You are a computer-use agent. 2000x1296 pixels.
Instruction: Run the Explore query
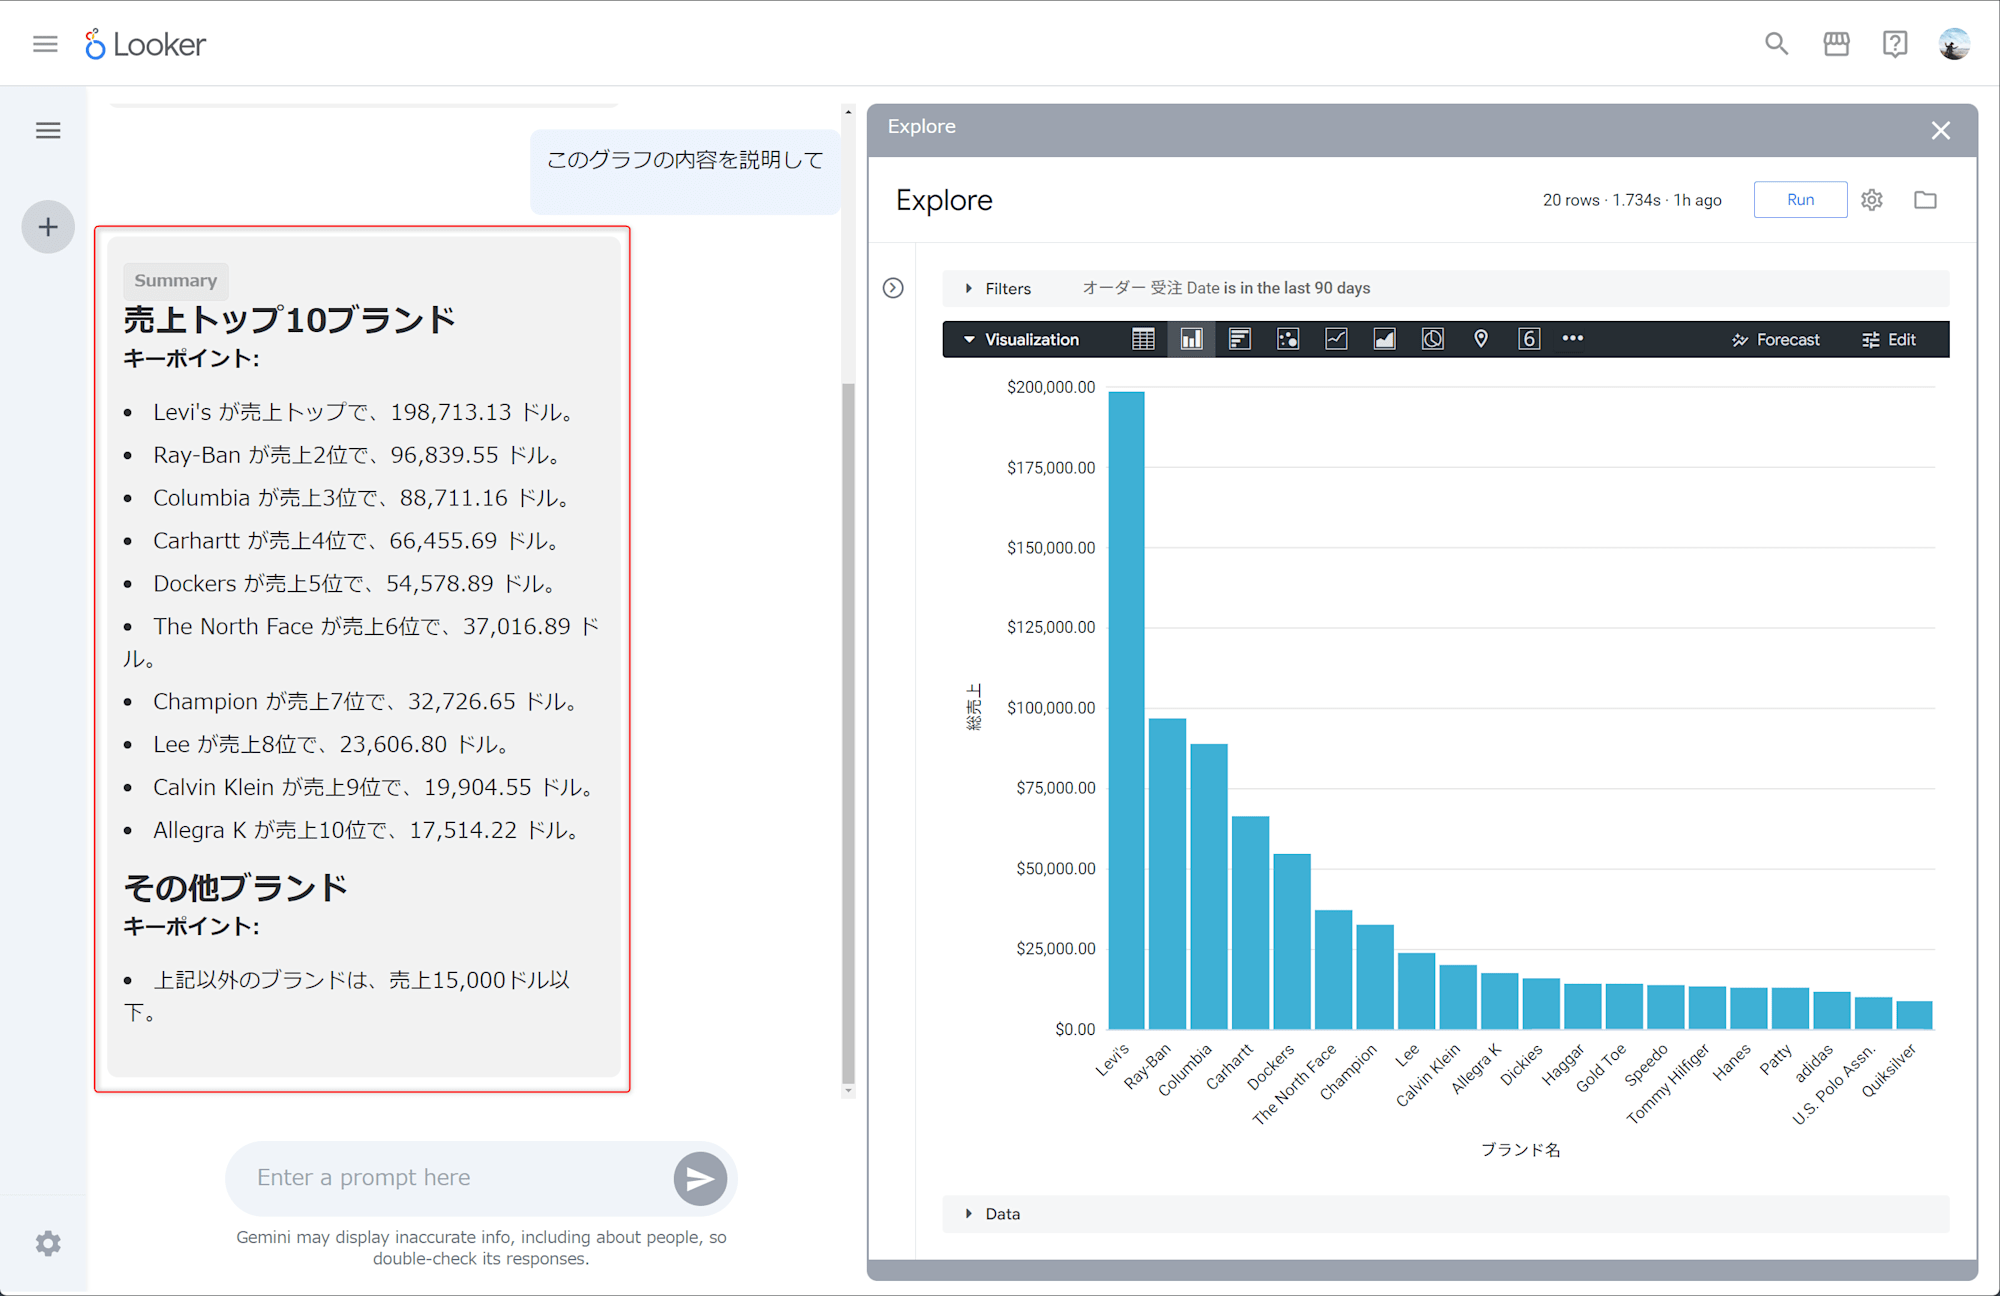[x=1800, y=200]
